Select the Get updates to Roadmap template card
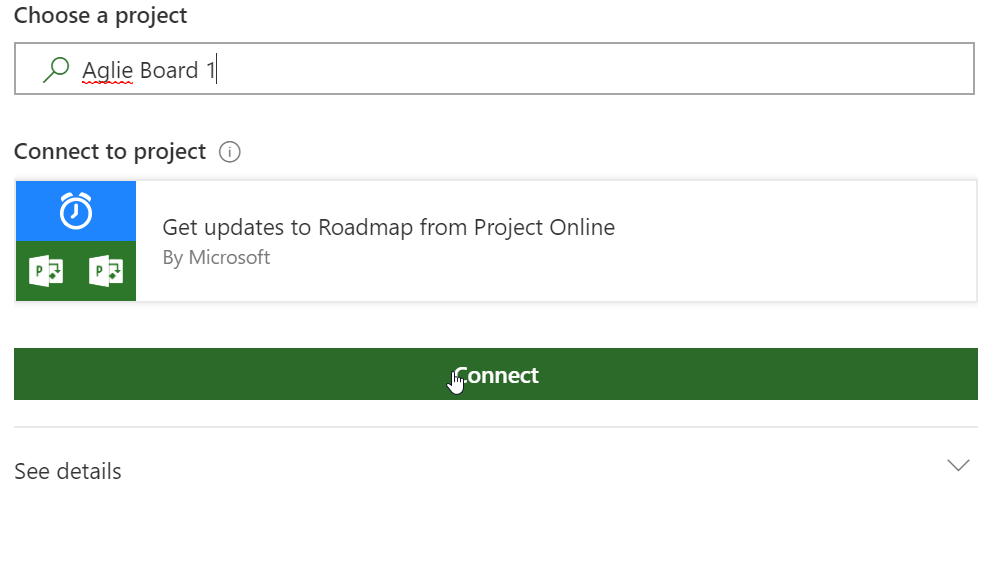 coord(496,240)
